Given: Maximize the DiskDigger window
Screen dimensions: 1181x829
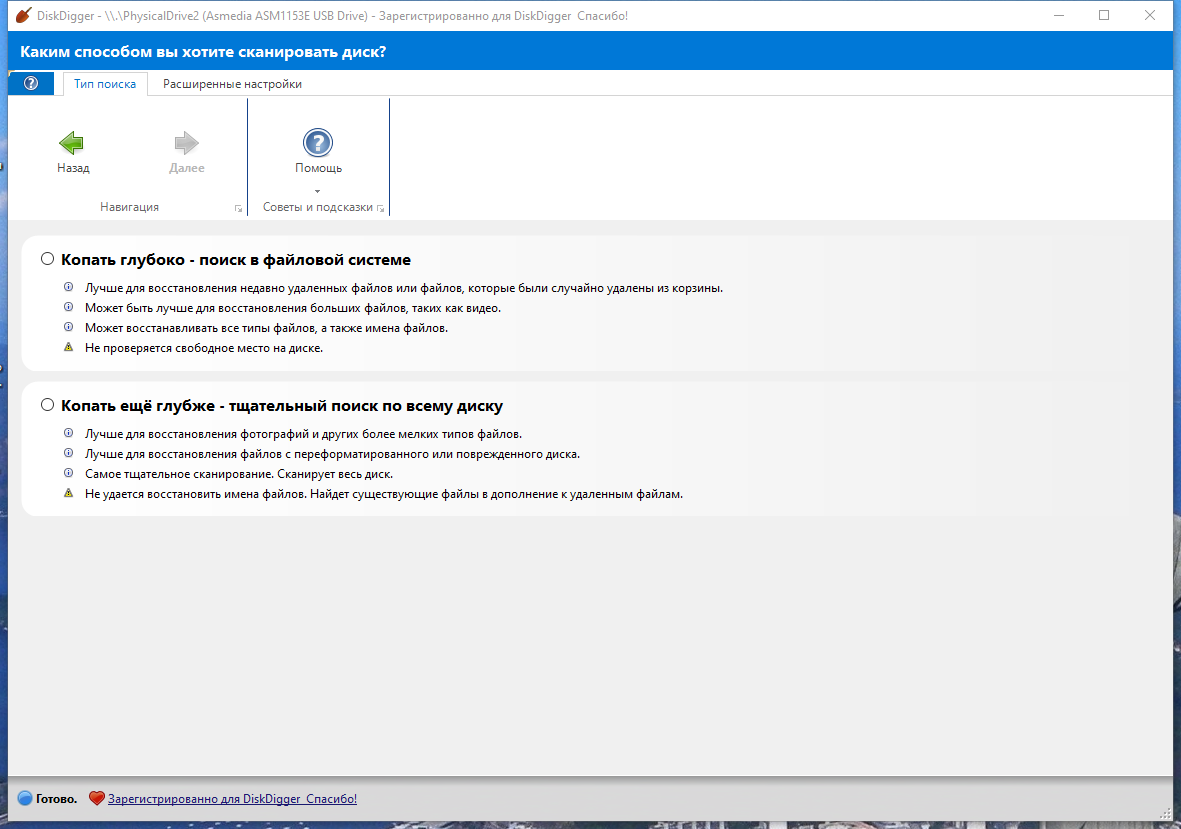Looking at the screenshot, I should (x=1104, y=15).
